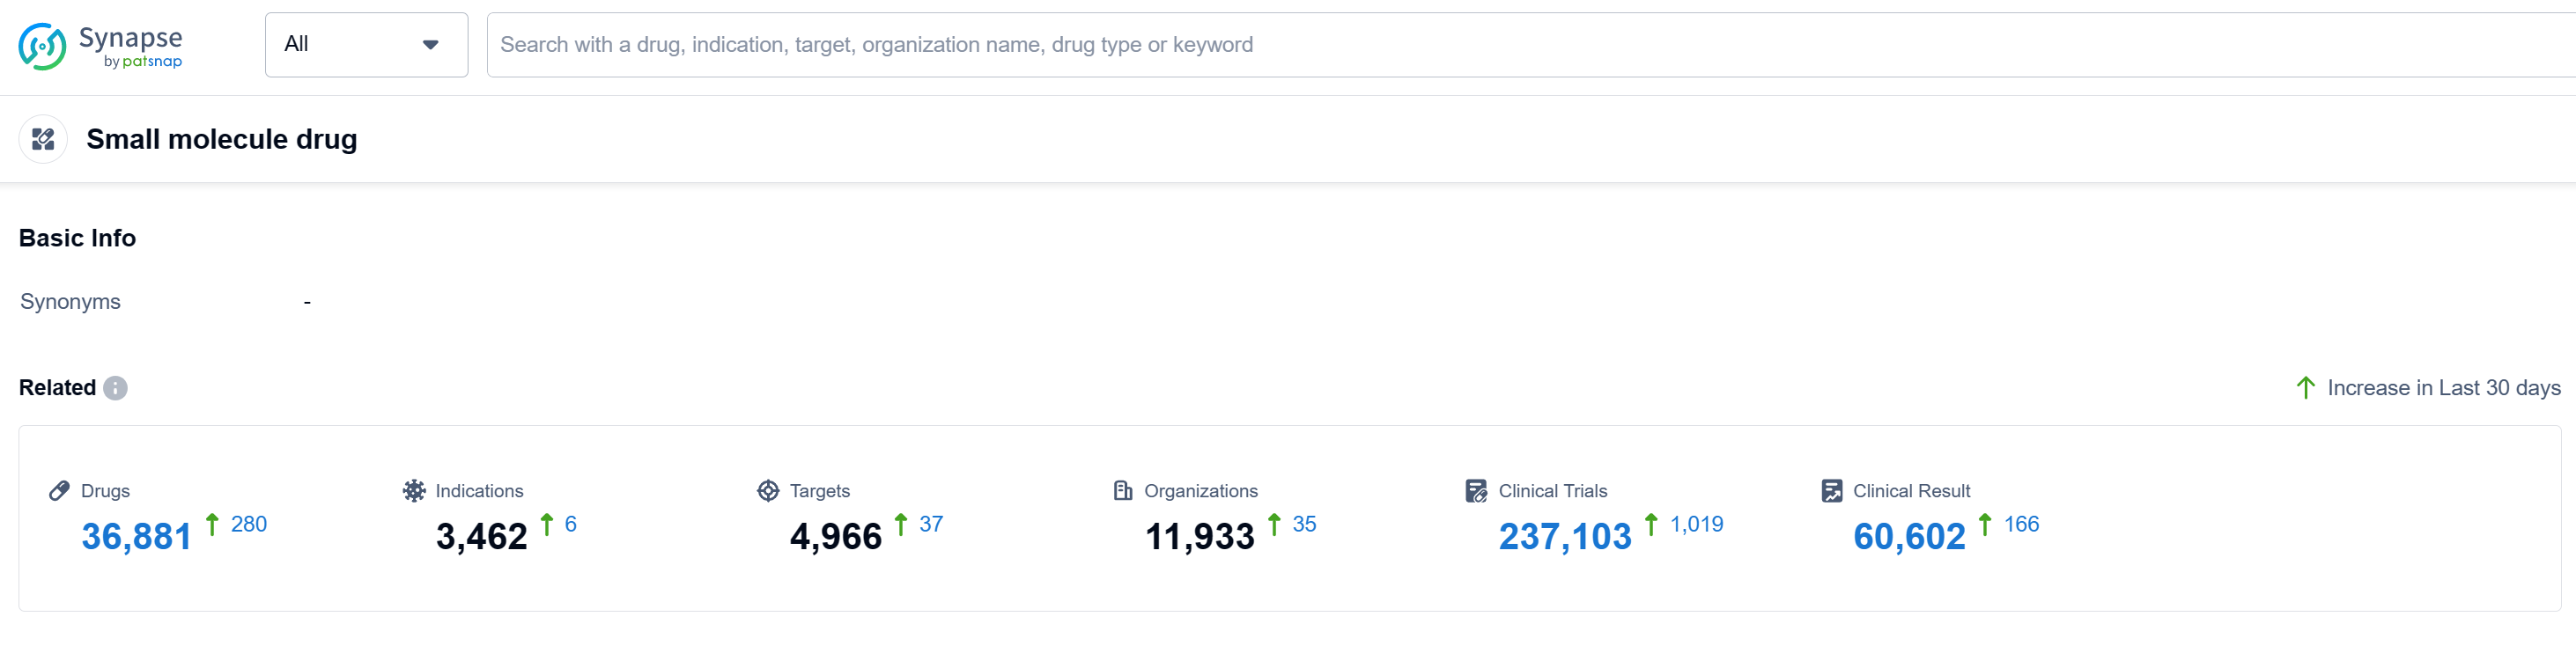Click the Small molecule drug type icon
2576x668 pixels.
point(43,139)
